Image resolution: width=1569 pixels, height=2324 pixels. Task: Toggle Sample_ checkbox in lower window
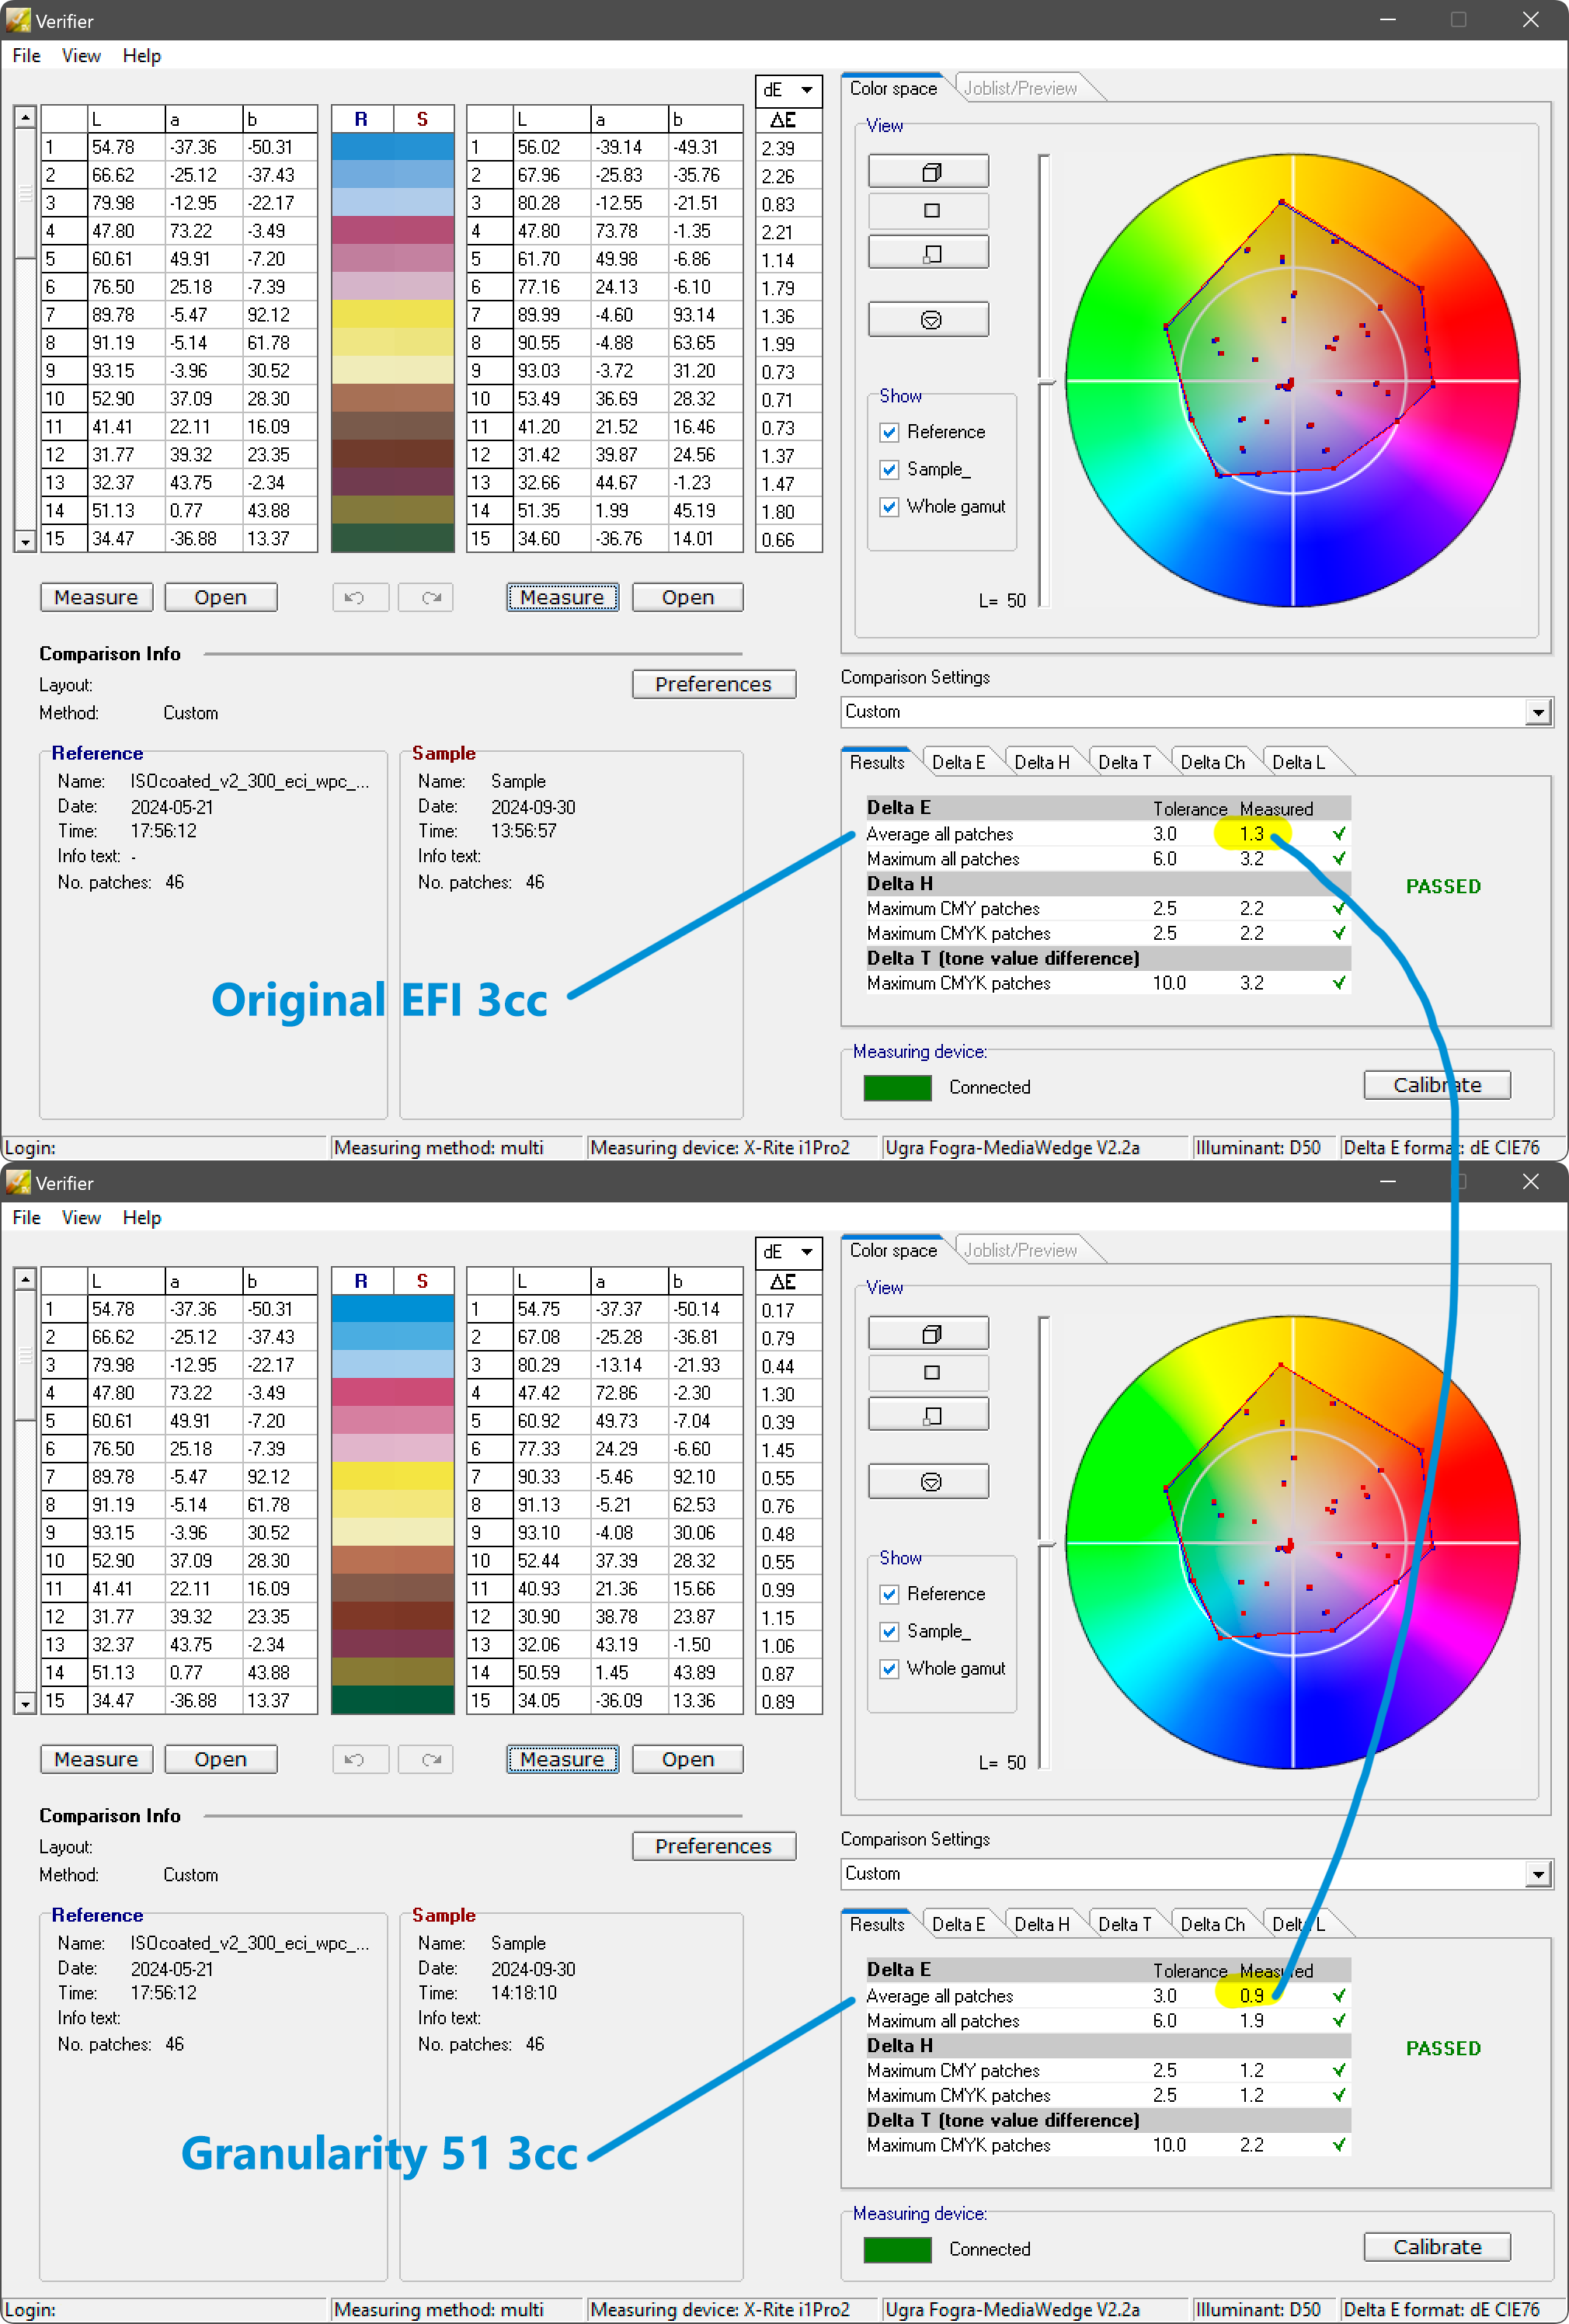889,1631
